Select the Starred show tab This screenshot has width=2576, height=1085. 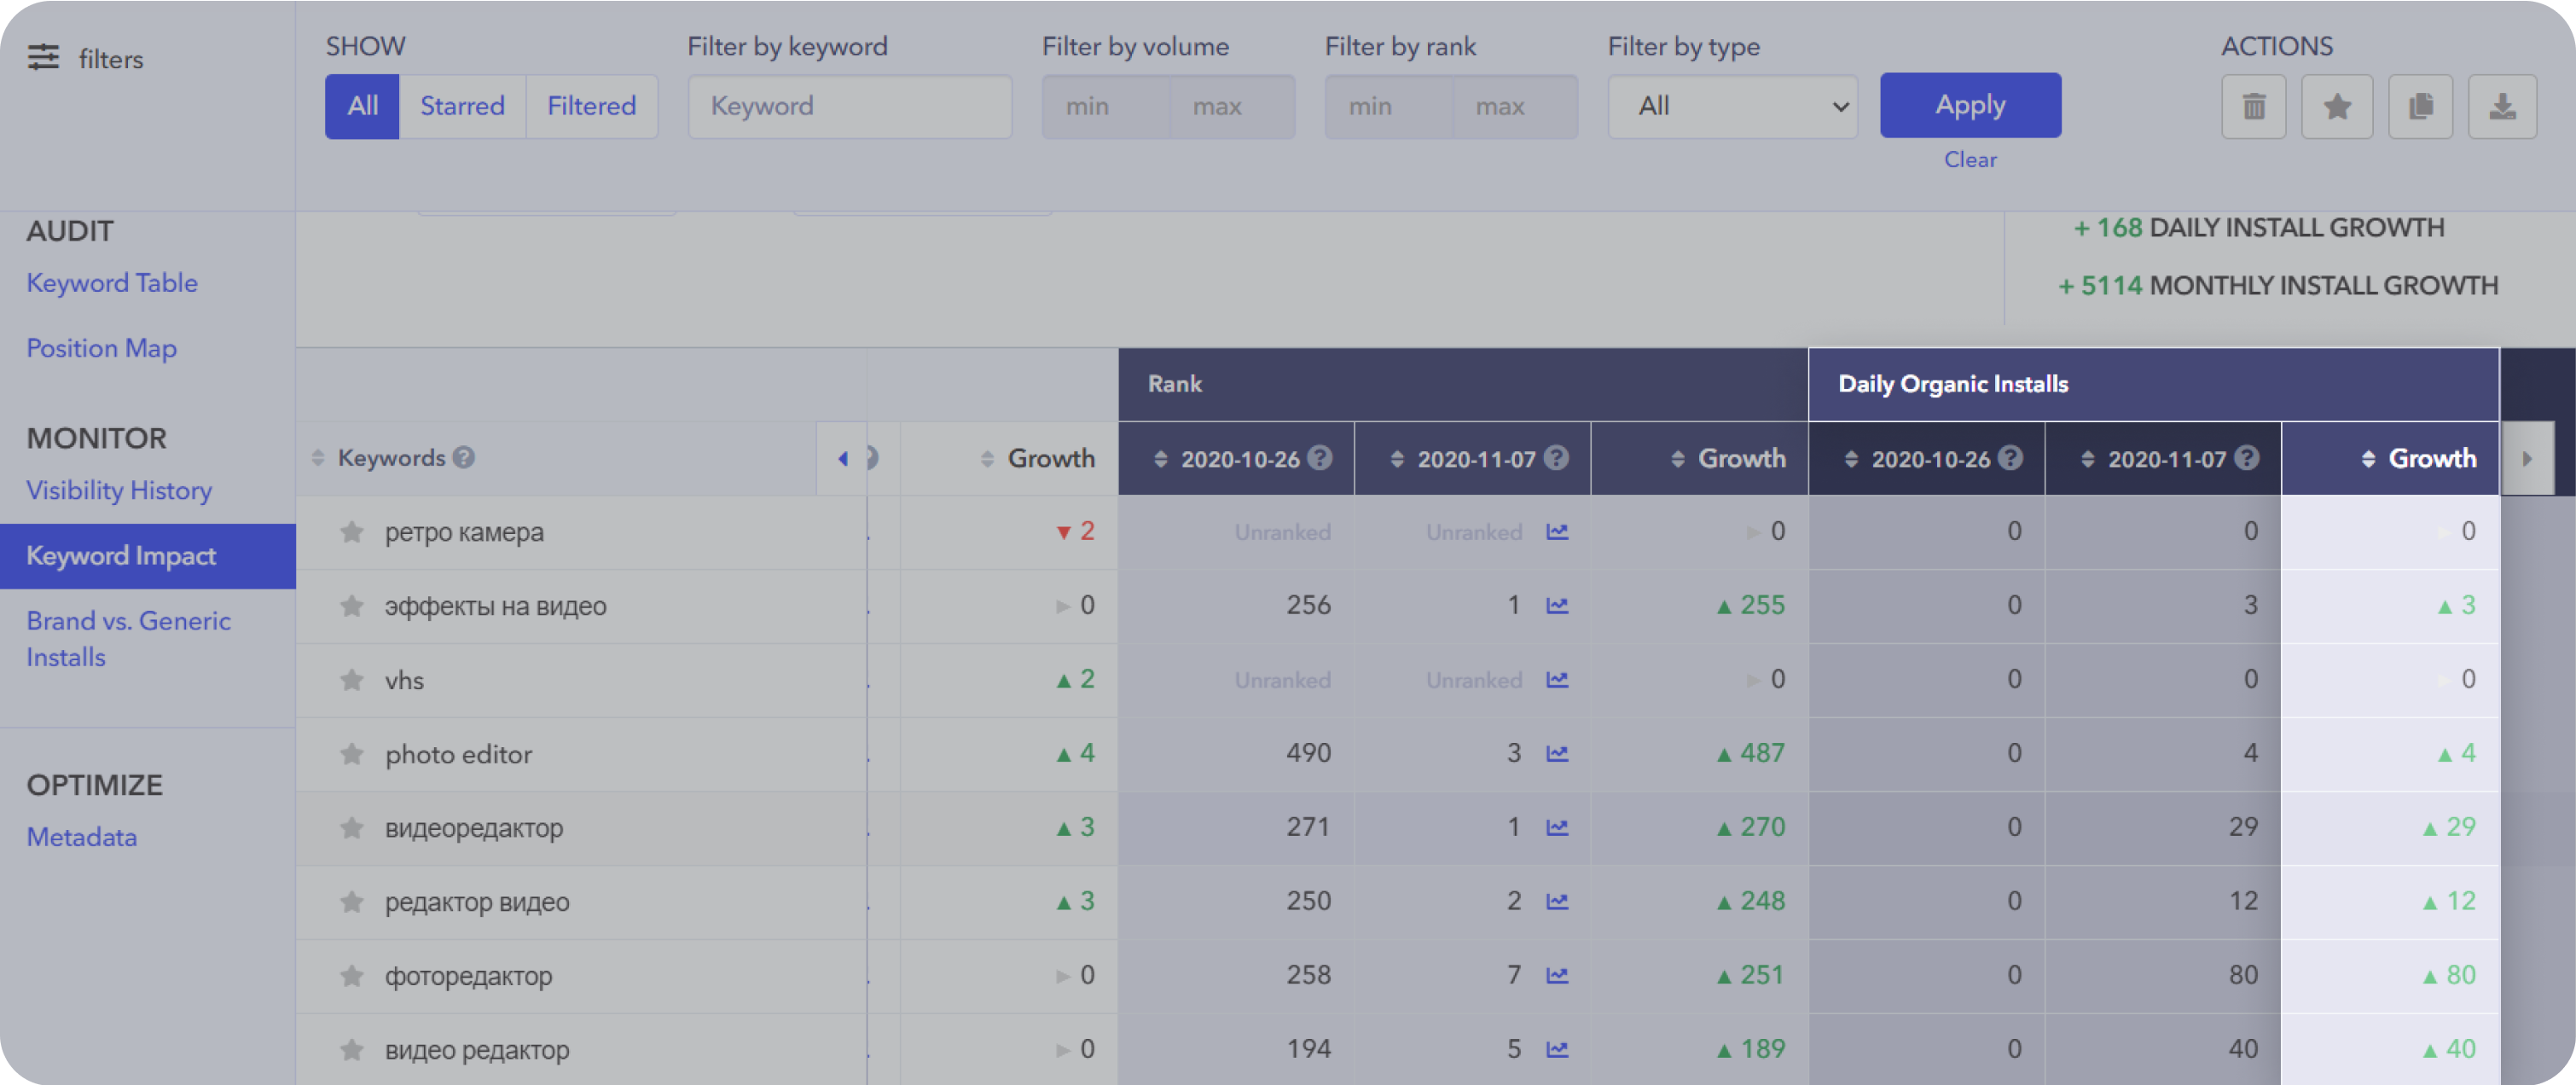[x=462, y=106]
